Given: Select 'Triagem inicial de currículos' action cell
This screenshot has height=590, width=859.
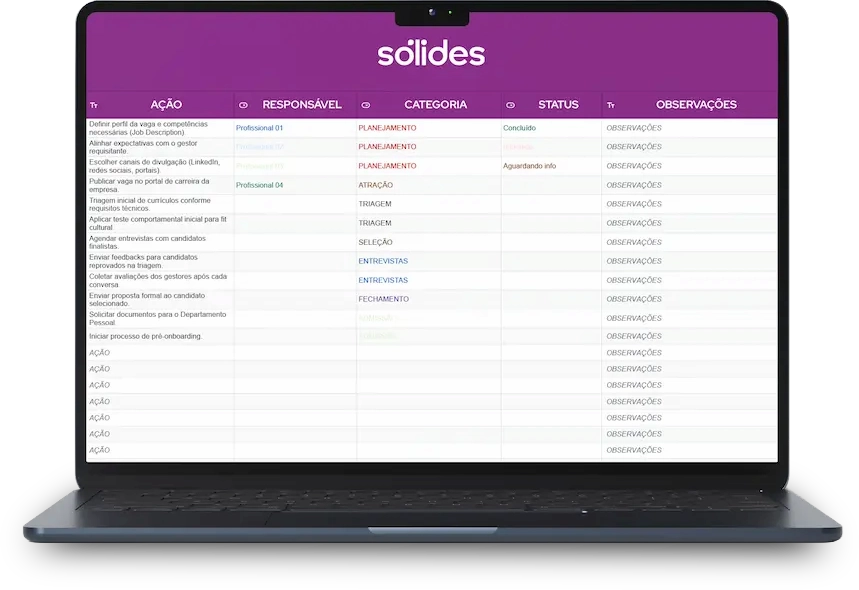Looking at the screenshot, I should [160, 204].
